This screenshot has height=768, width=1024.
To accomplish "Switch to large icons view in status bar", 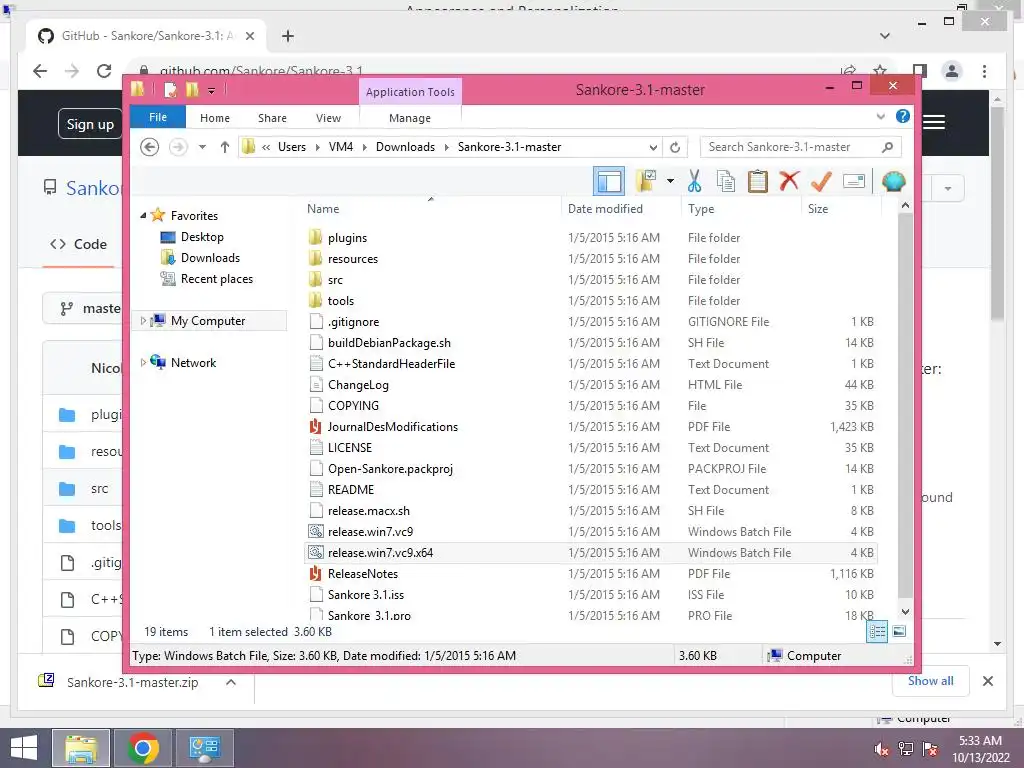I will tap(899, 631).
